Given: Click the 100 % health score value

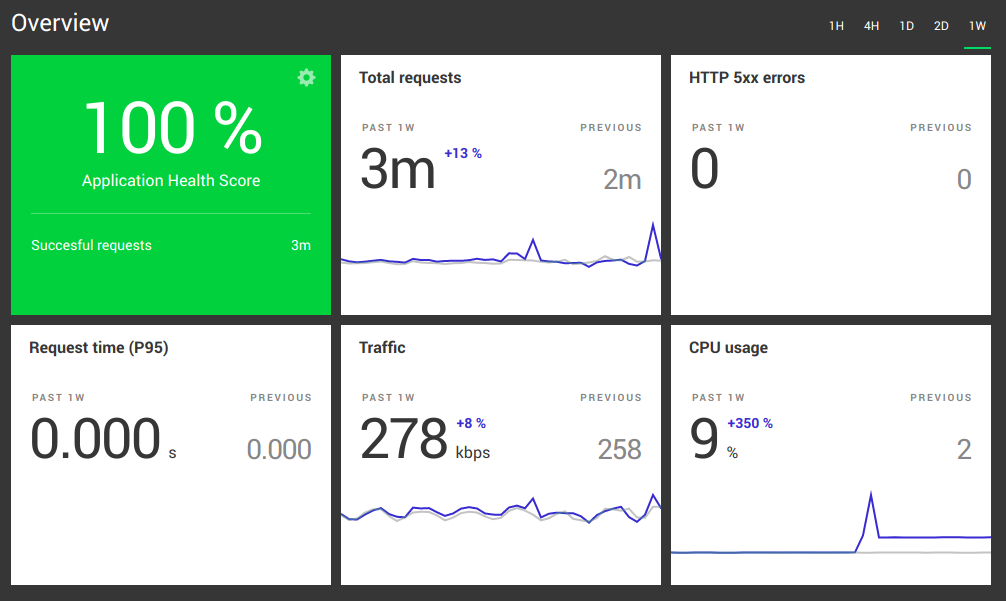Looking at the screenshot, I should (x=171, y=129).
